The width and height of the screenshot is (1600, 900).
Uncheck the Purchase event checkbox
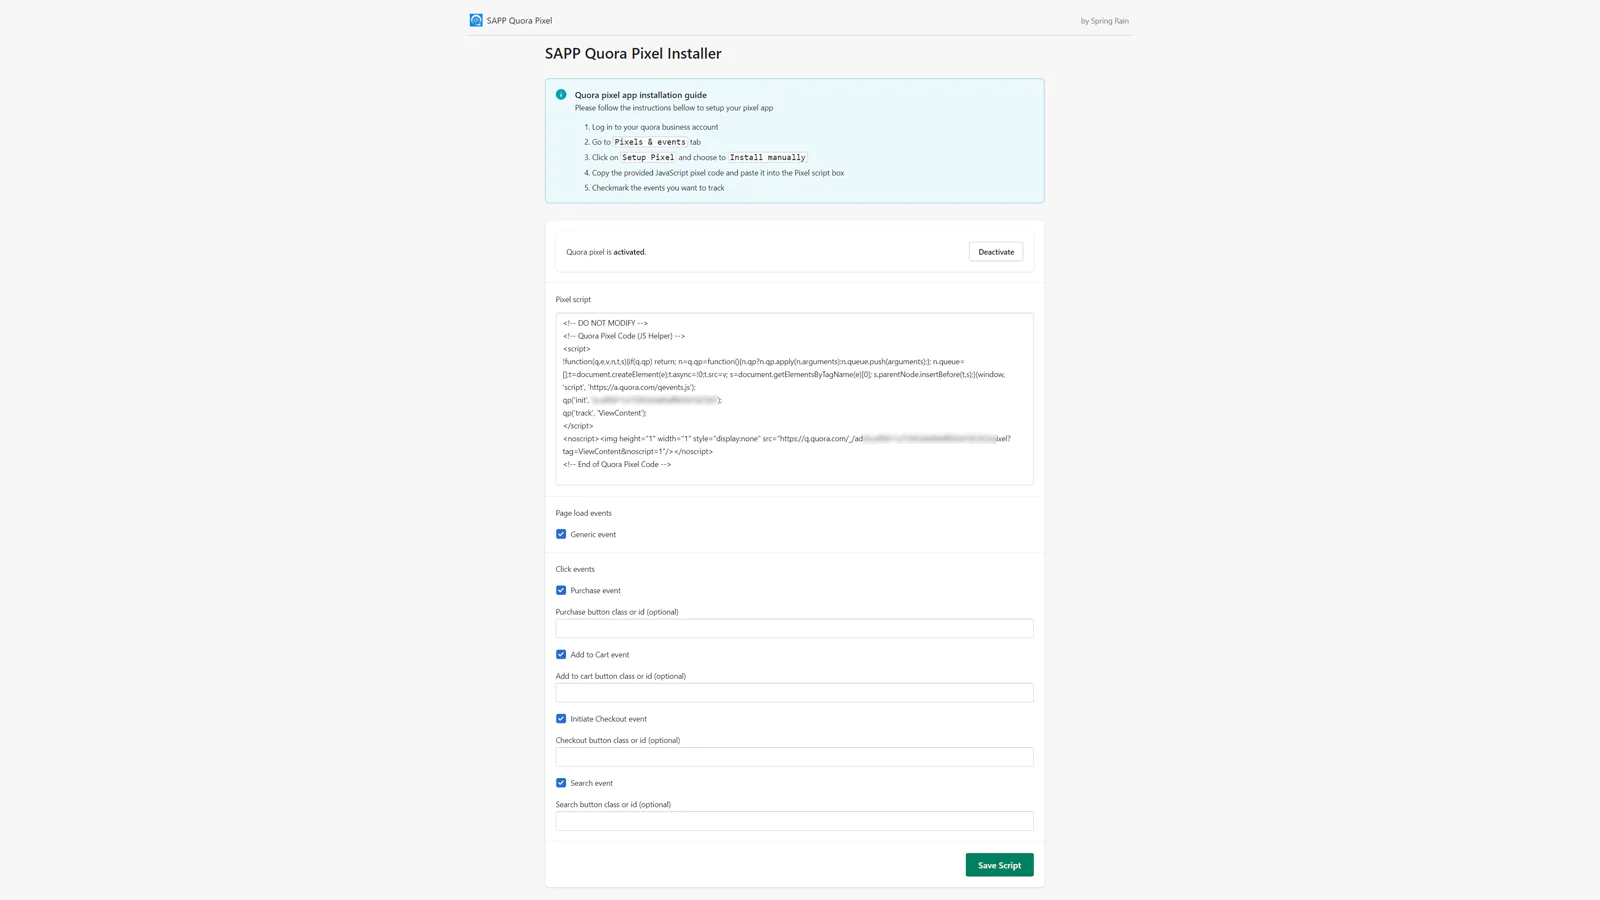561,590
